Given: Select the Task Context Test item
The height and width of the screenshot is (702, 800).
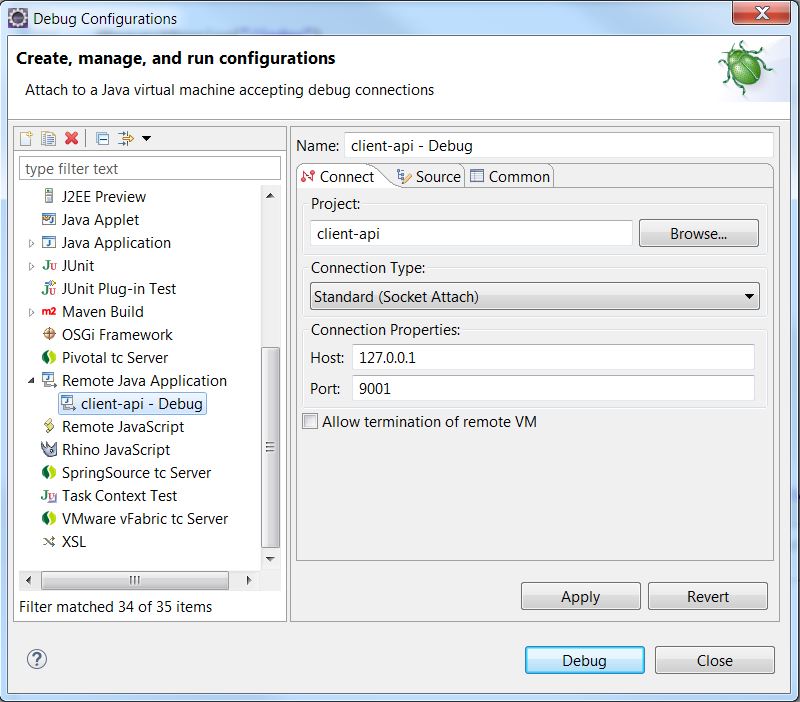Looking at the screenshot, I should [119, 495].
